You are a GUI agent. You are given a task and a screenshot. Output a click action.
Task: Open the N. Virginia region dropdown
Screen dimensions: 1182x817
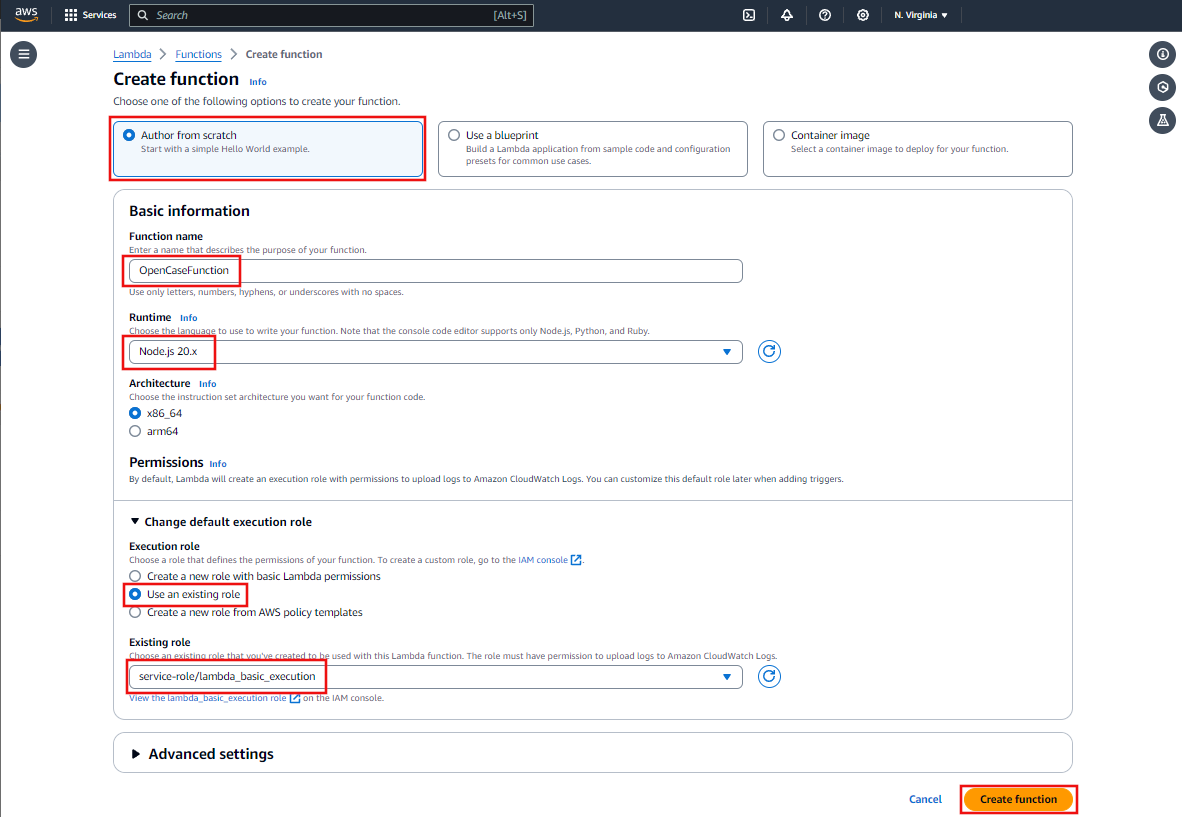[920, 15]
